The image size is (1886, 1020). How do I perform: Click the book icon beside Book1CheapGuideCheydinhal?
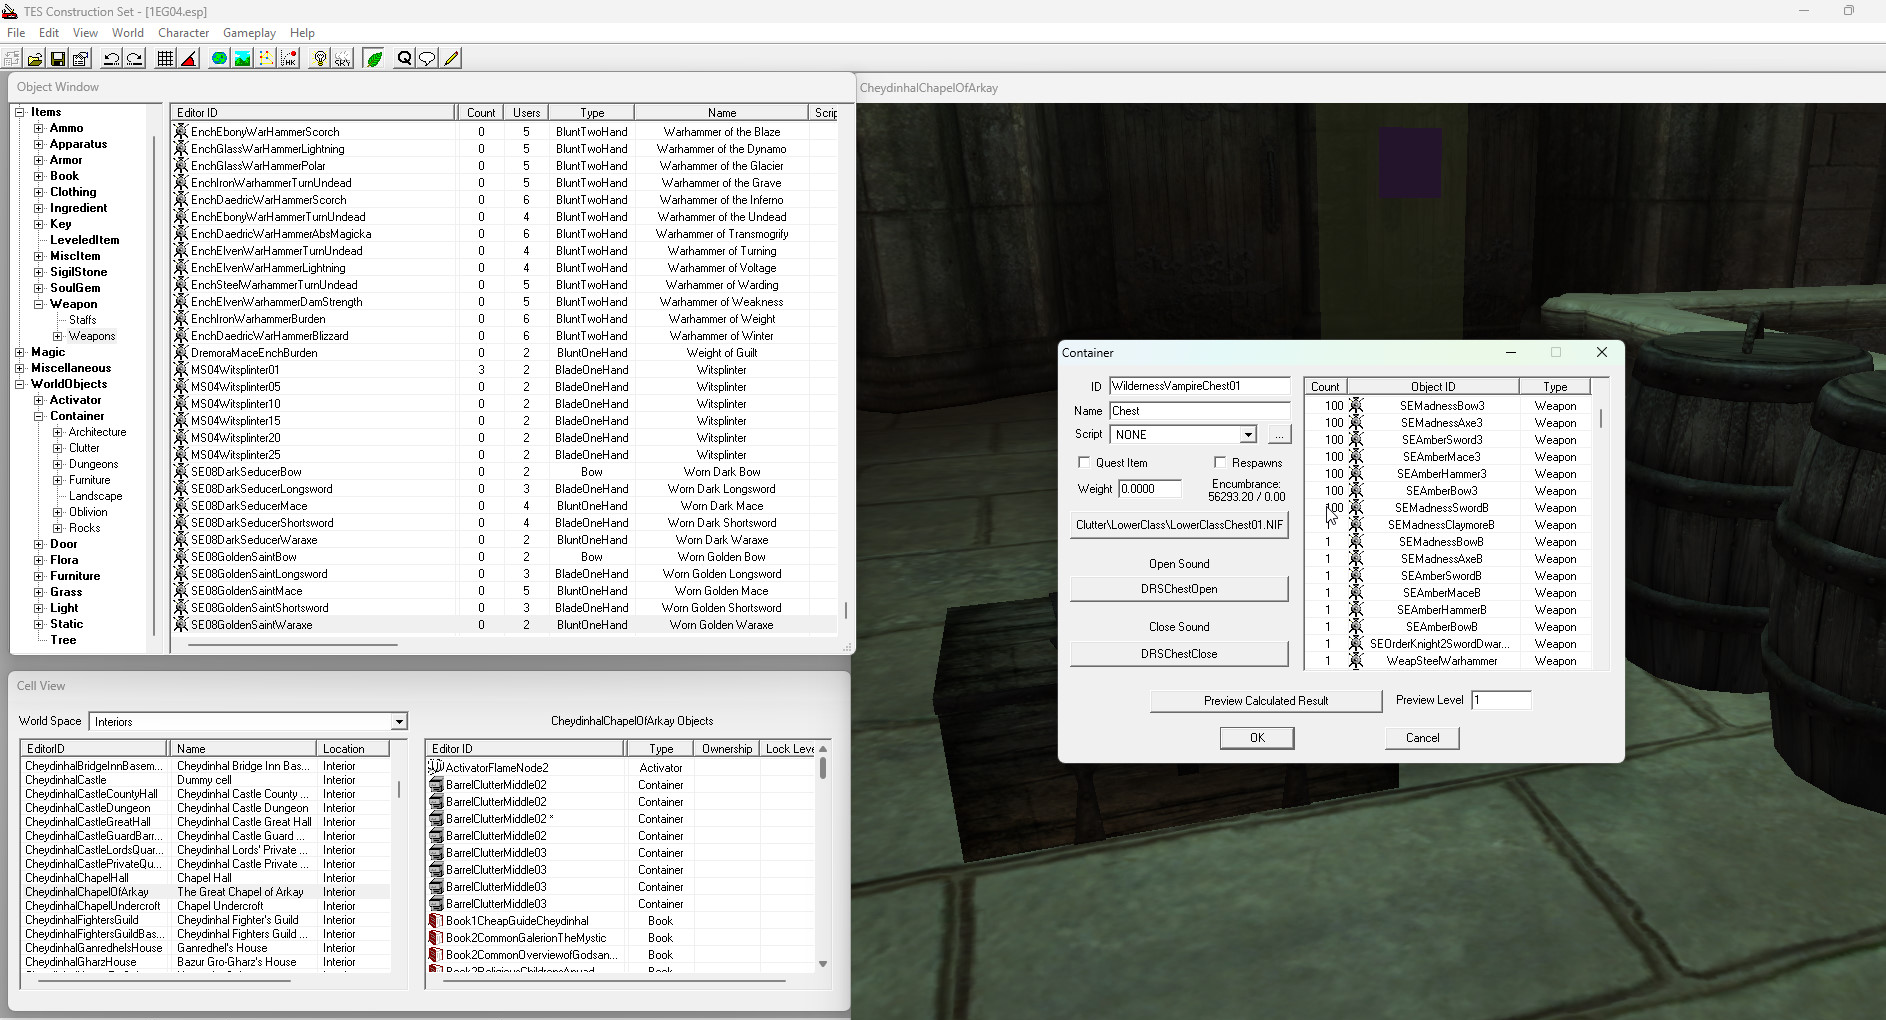436,921
